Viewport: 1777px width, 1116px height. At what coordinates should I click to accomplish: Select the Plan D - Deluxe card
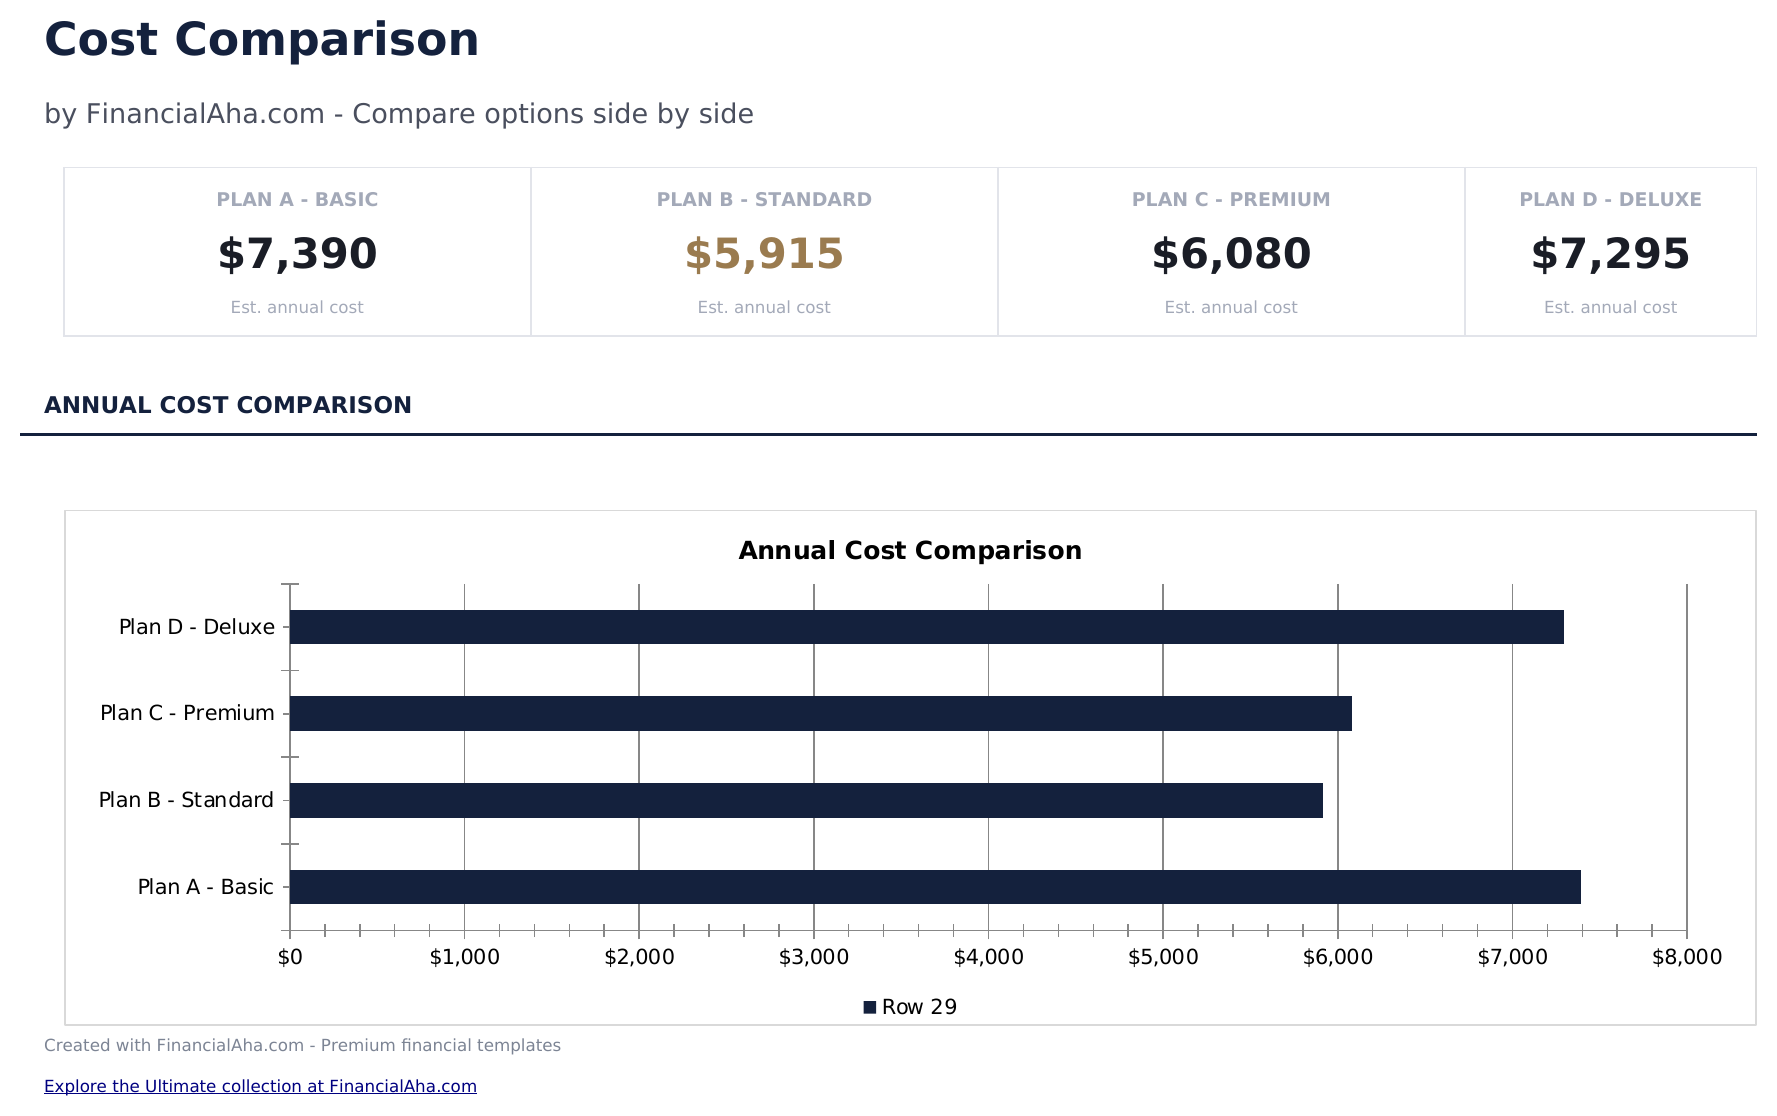tap(1610, 251)
